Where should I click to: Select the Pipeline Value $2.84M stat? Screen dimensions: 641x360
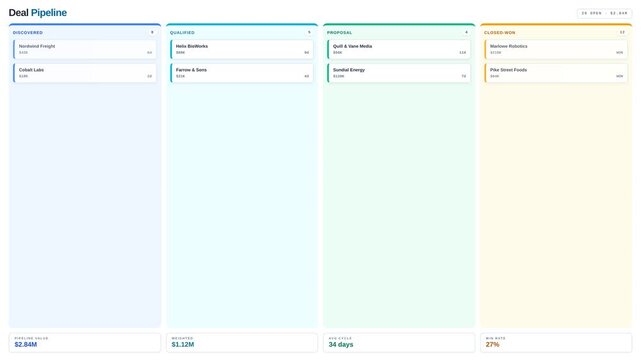coord(85,342)
